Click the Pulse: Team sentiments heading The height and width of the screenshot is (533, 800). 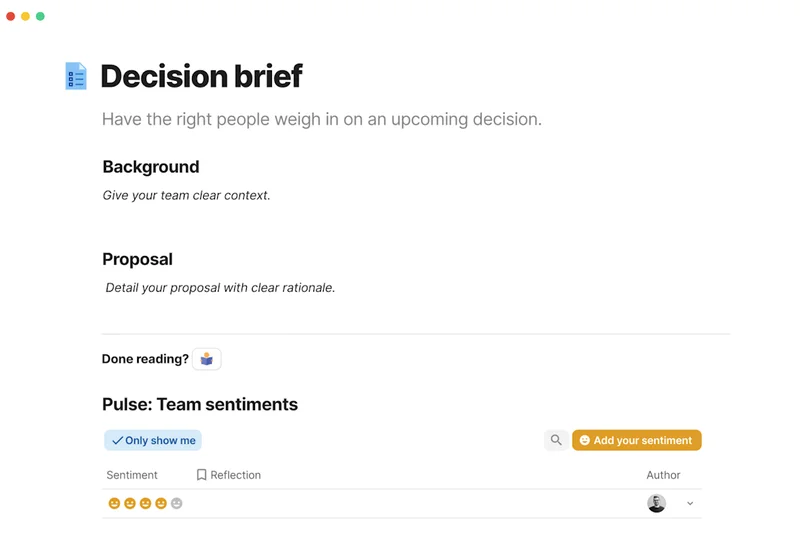(200, 405)
